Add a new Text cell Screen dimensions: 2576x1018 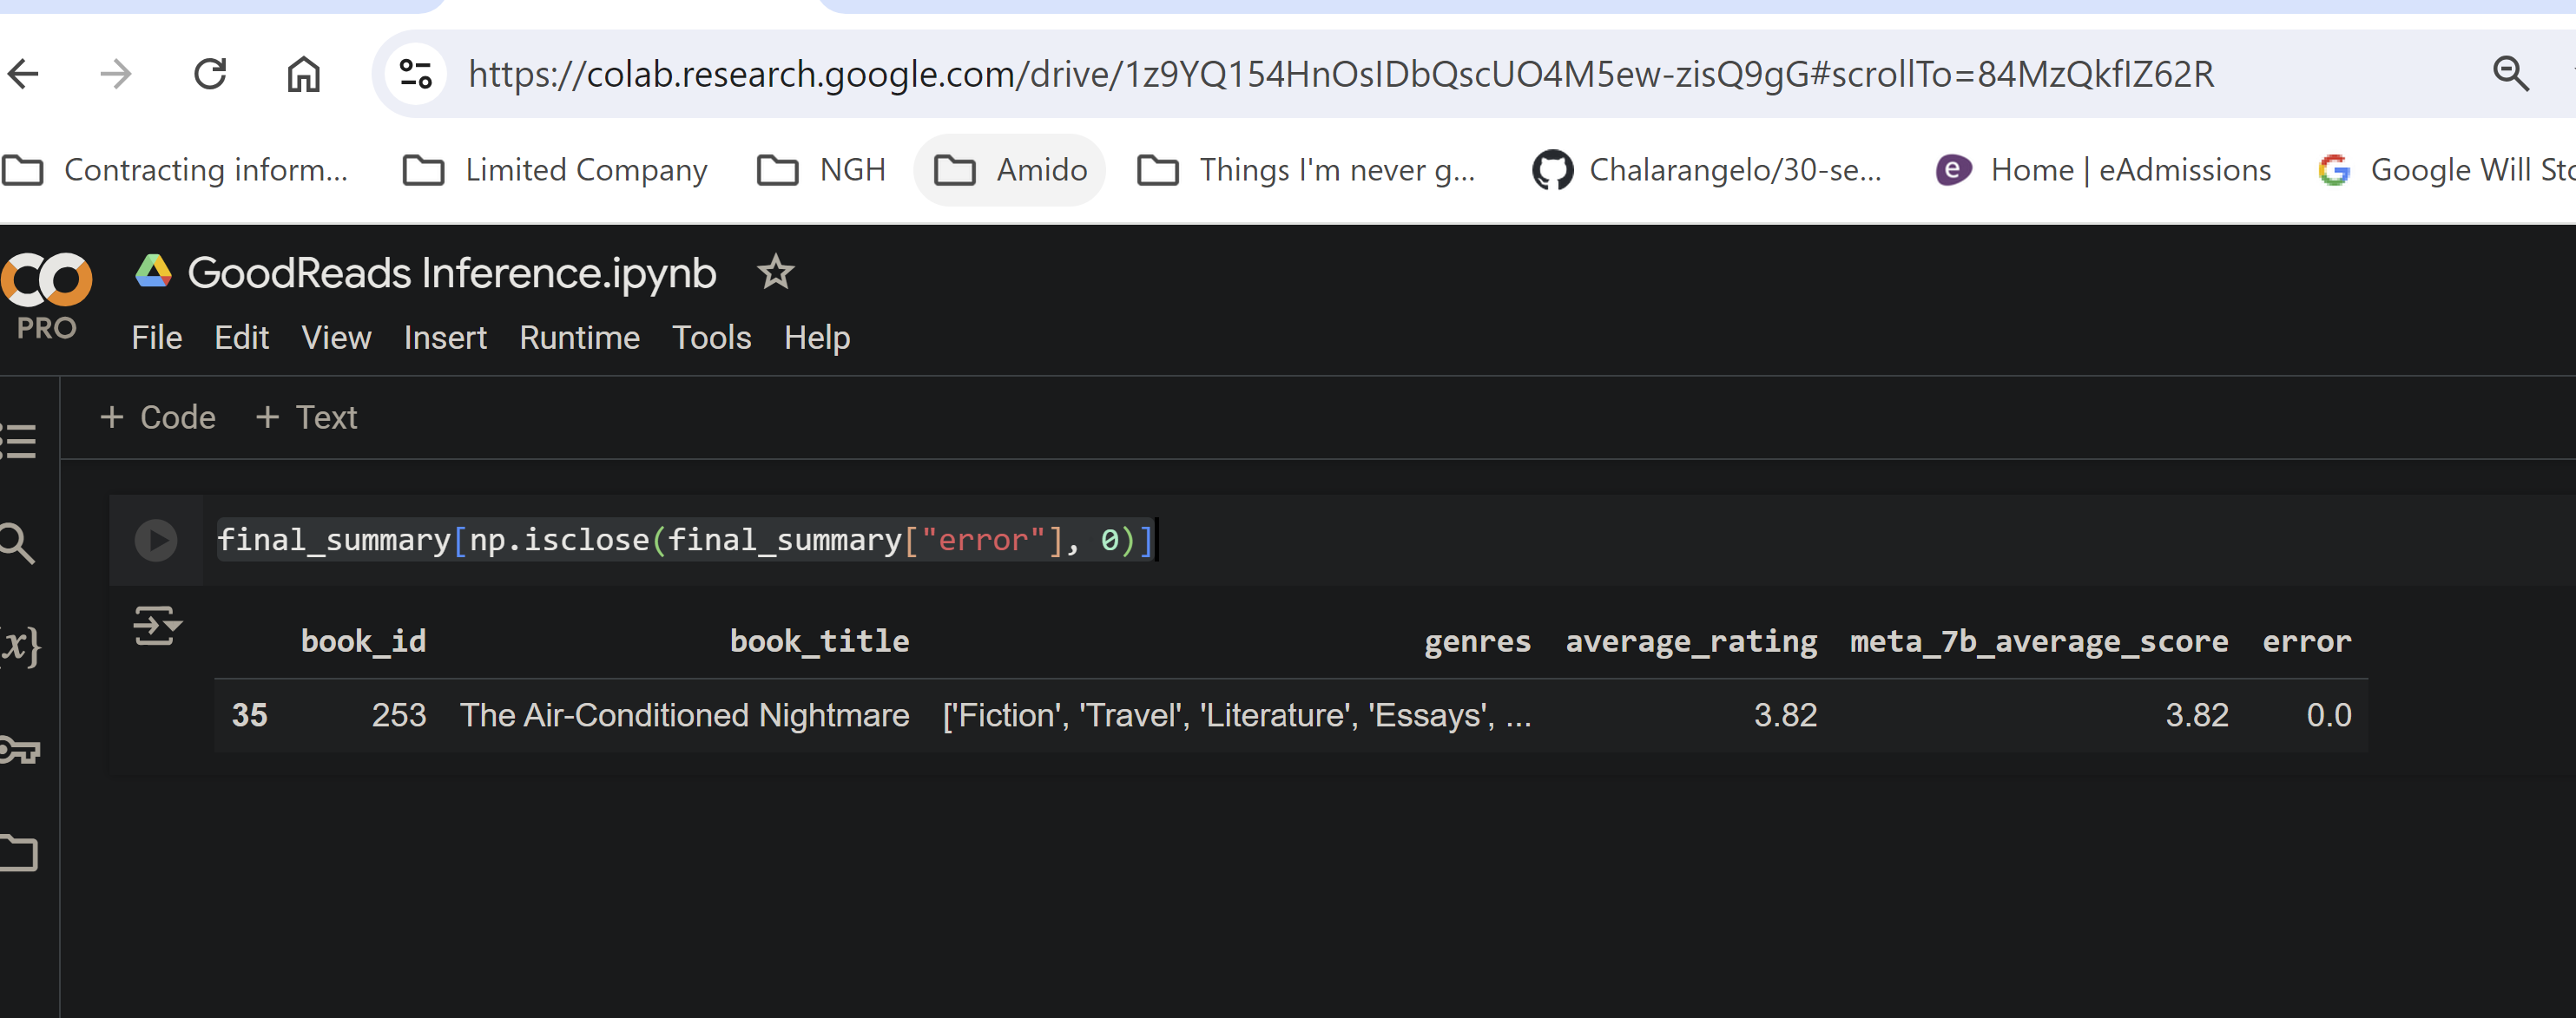pos(306,417)
